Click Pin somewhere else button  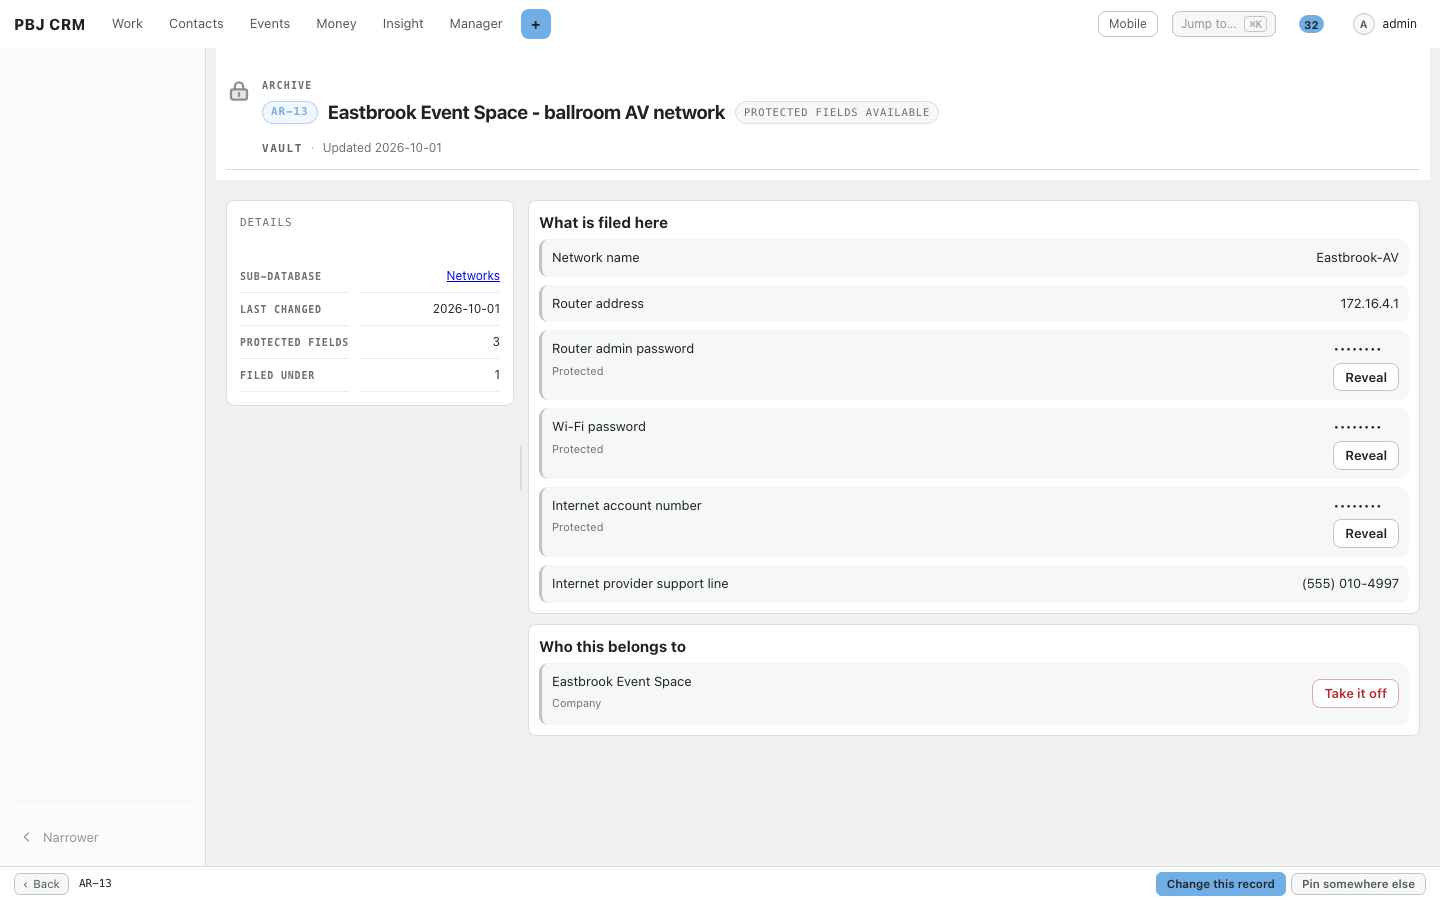click(x=1358, y=884)
